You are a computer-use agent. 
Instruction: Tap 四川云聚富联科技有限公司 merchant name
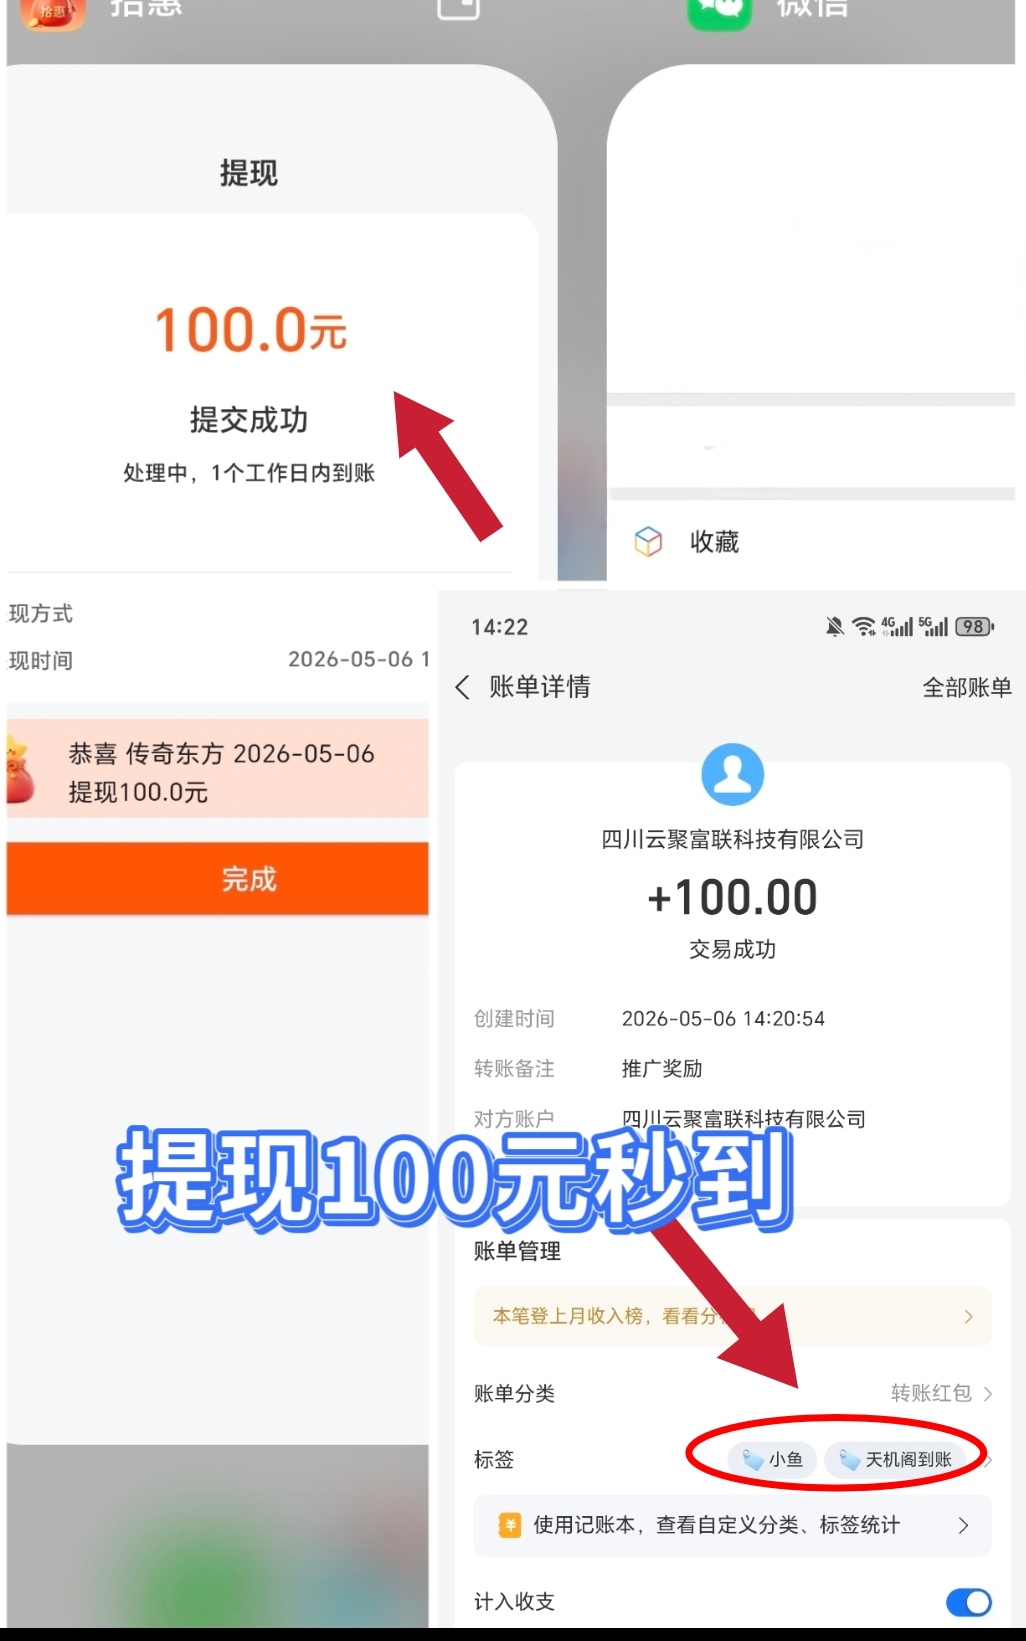(733, 839)
